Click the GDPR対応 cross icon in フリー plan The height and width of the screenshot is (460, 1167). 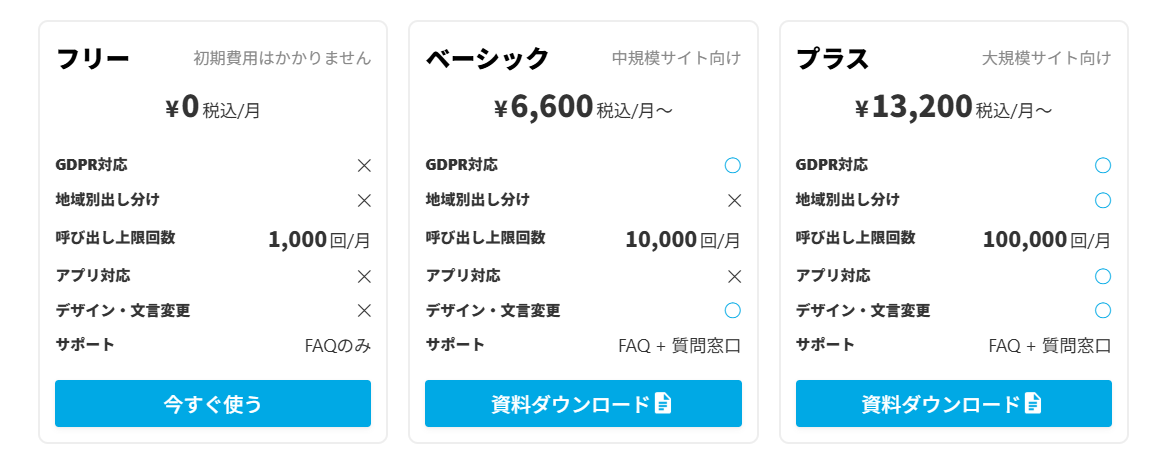[364, 166]
